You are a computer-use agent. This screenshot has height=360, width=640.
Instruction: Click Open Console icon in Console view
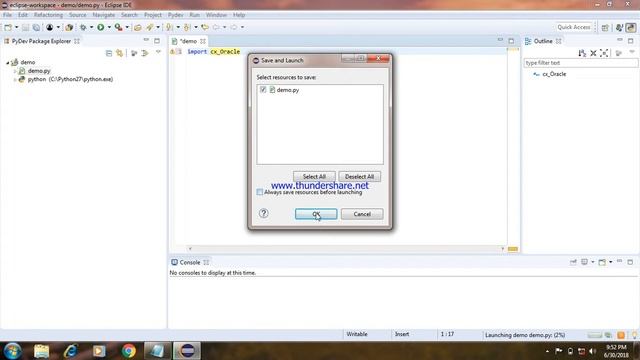coord(602,262)
